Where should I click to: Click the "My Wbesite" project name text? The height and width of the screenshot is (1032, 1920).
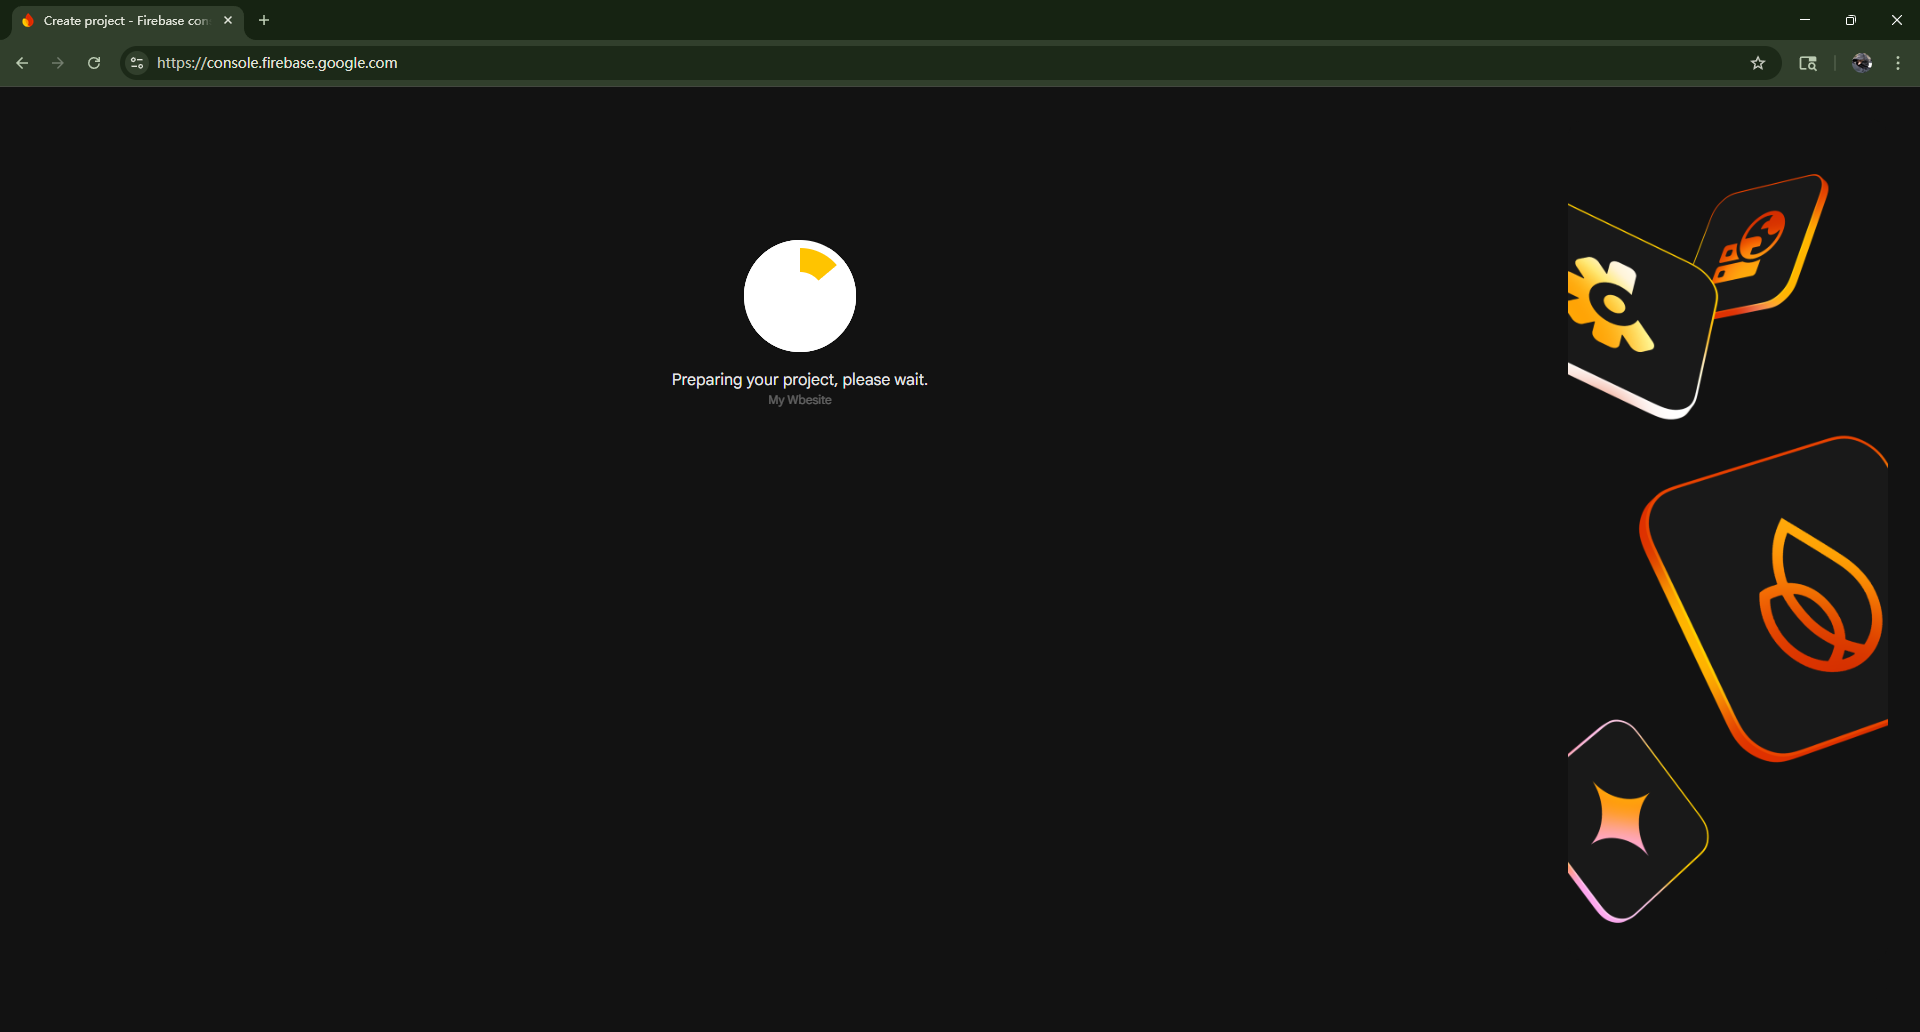[800, 400]
